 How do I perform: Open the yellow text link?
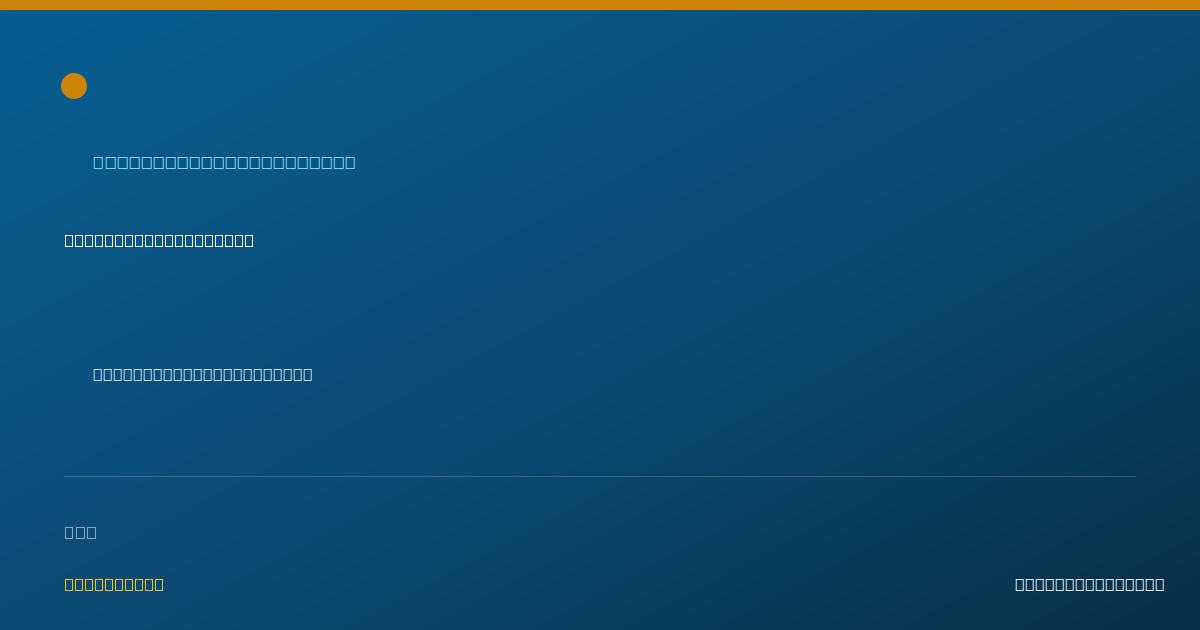114,584
